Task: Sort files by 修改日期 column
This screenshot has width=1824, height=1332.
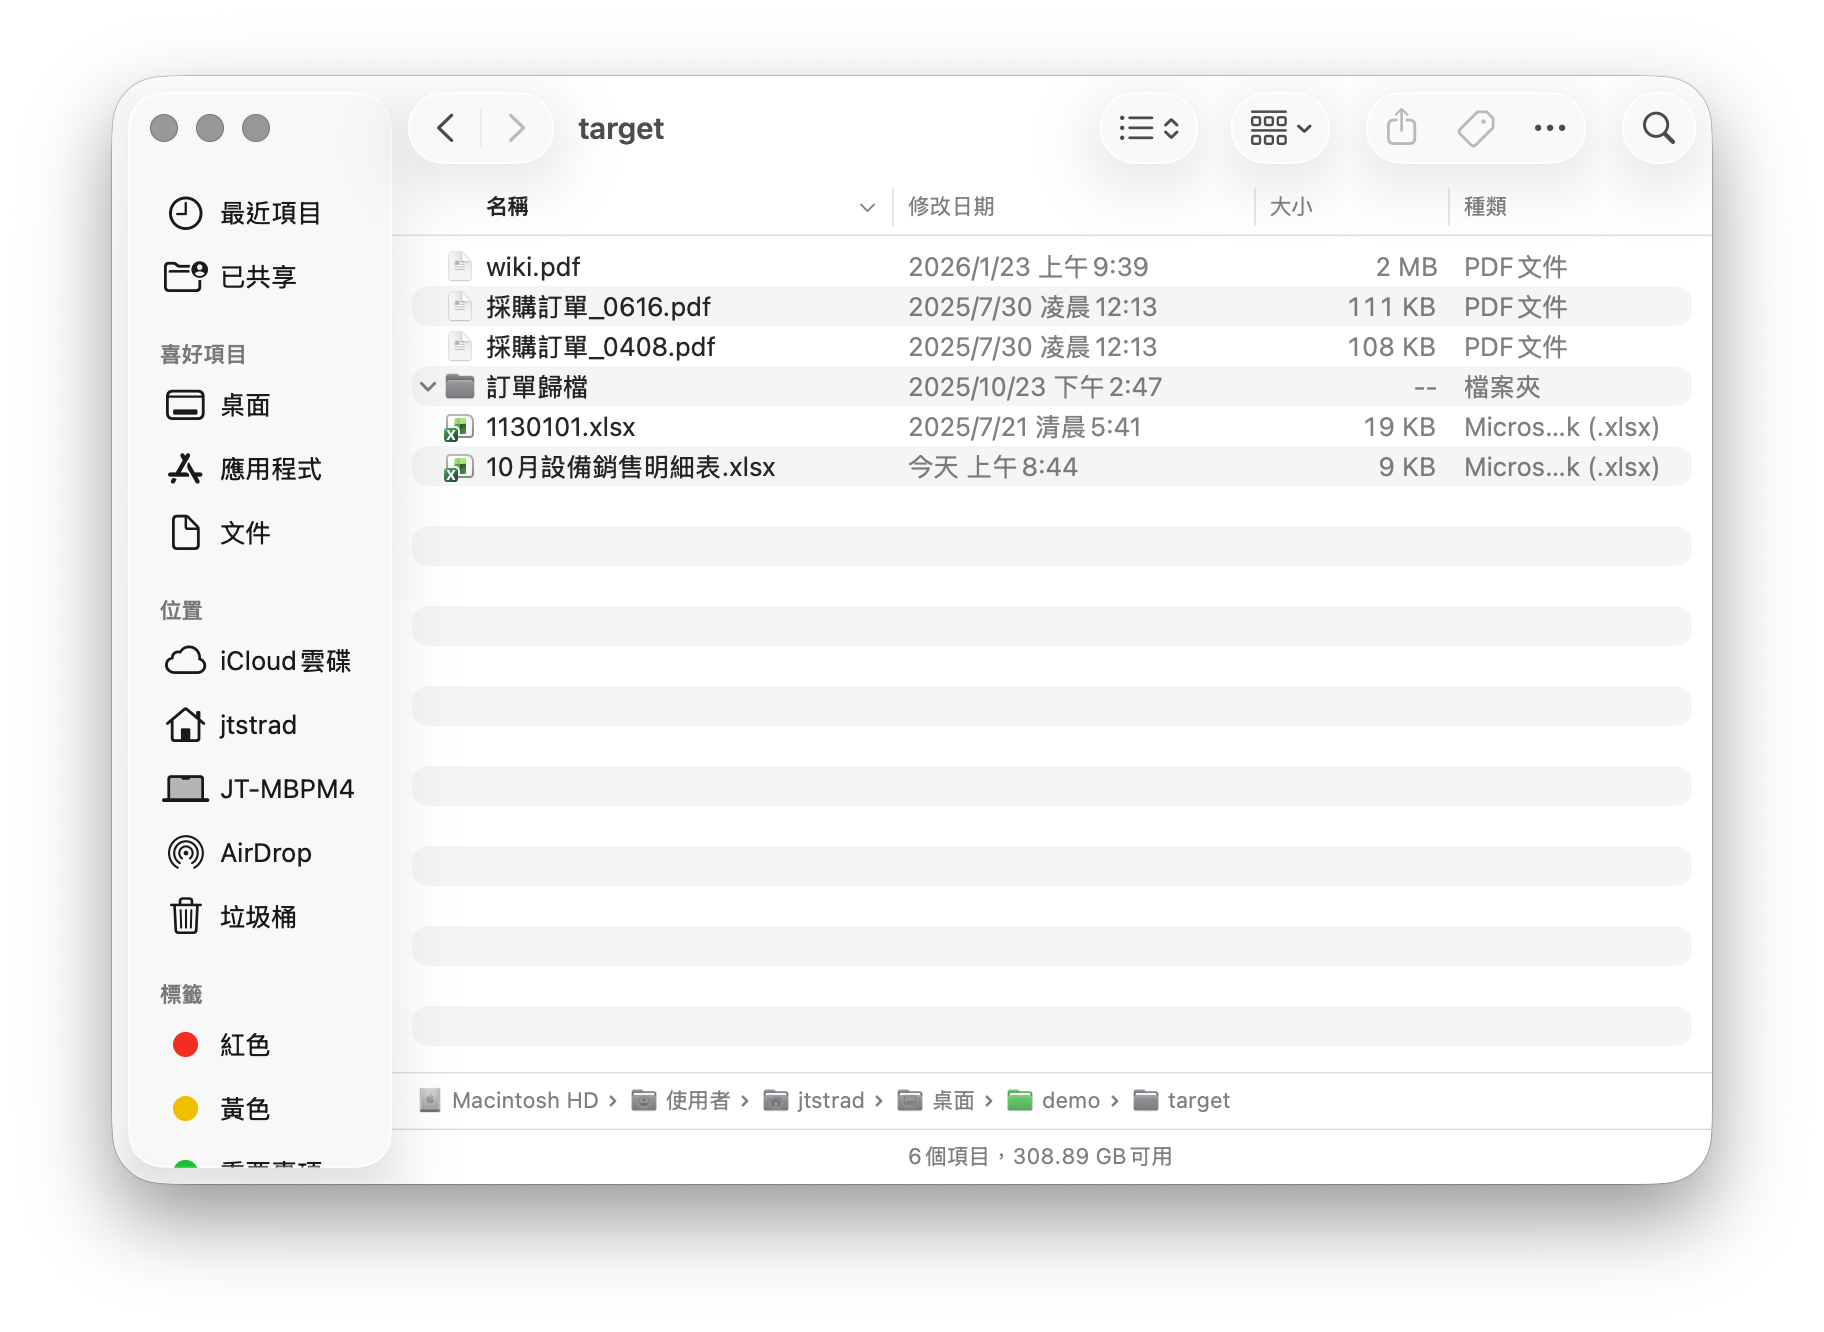Action: point(951,207)
